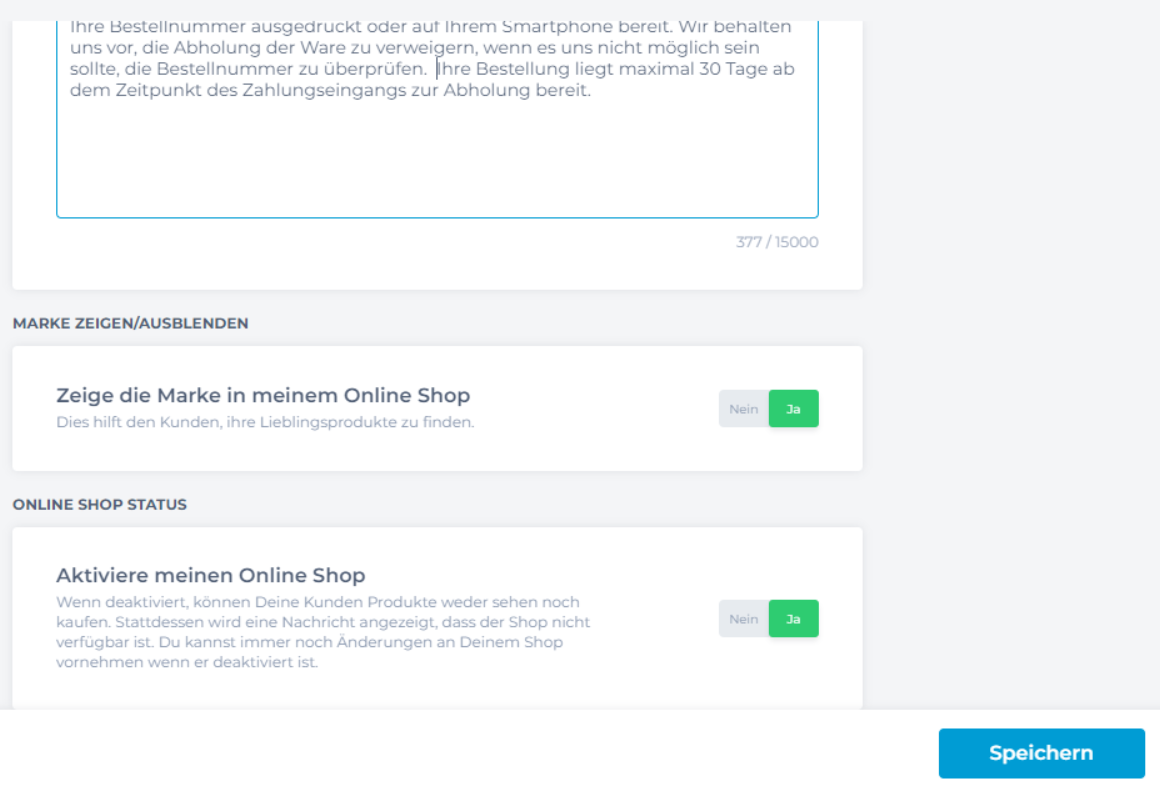This screenshot has height=787, width=1160.
Task: Click the 'ONLINE SHOP STATUS' section heading
Action: pos(100,504)
